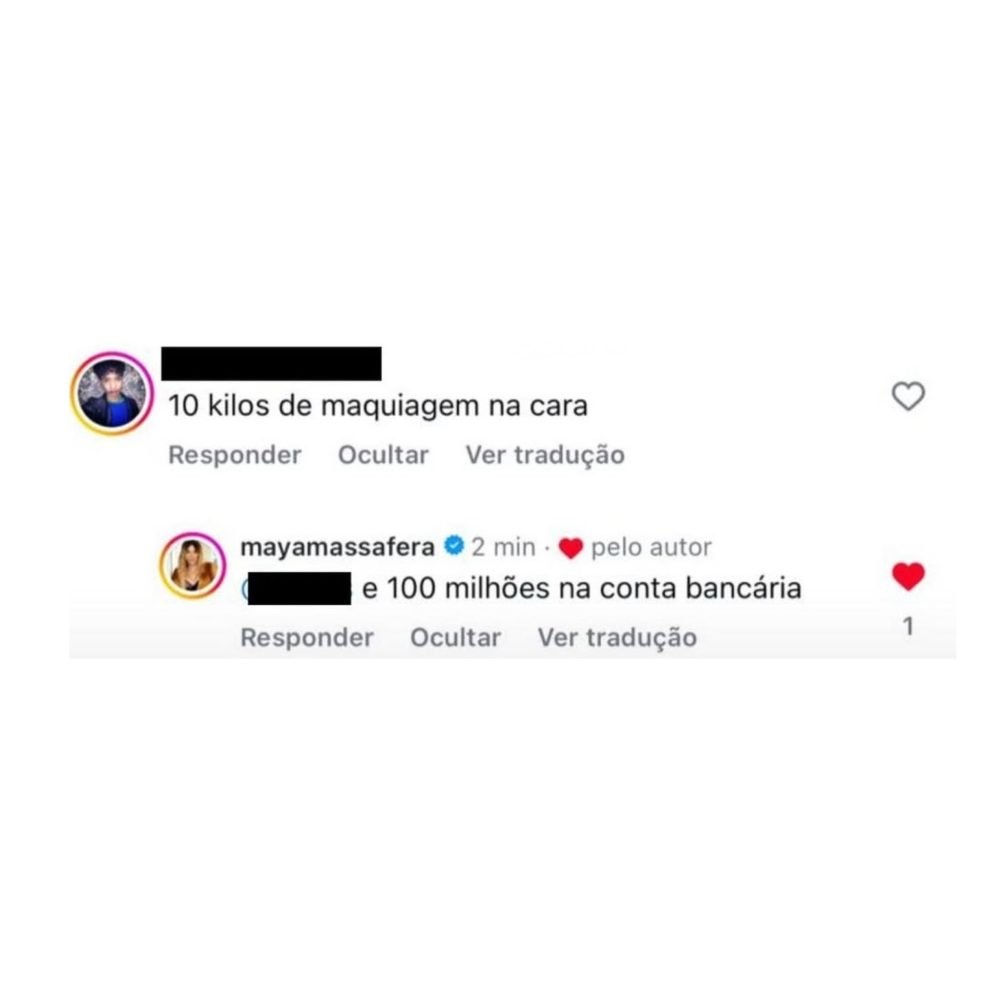Click the 'pelo autor' label

[x=651, y=547]
